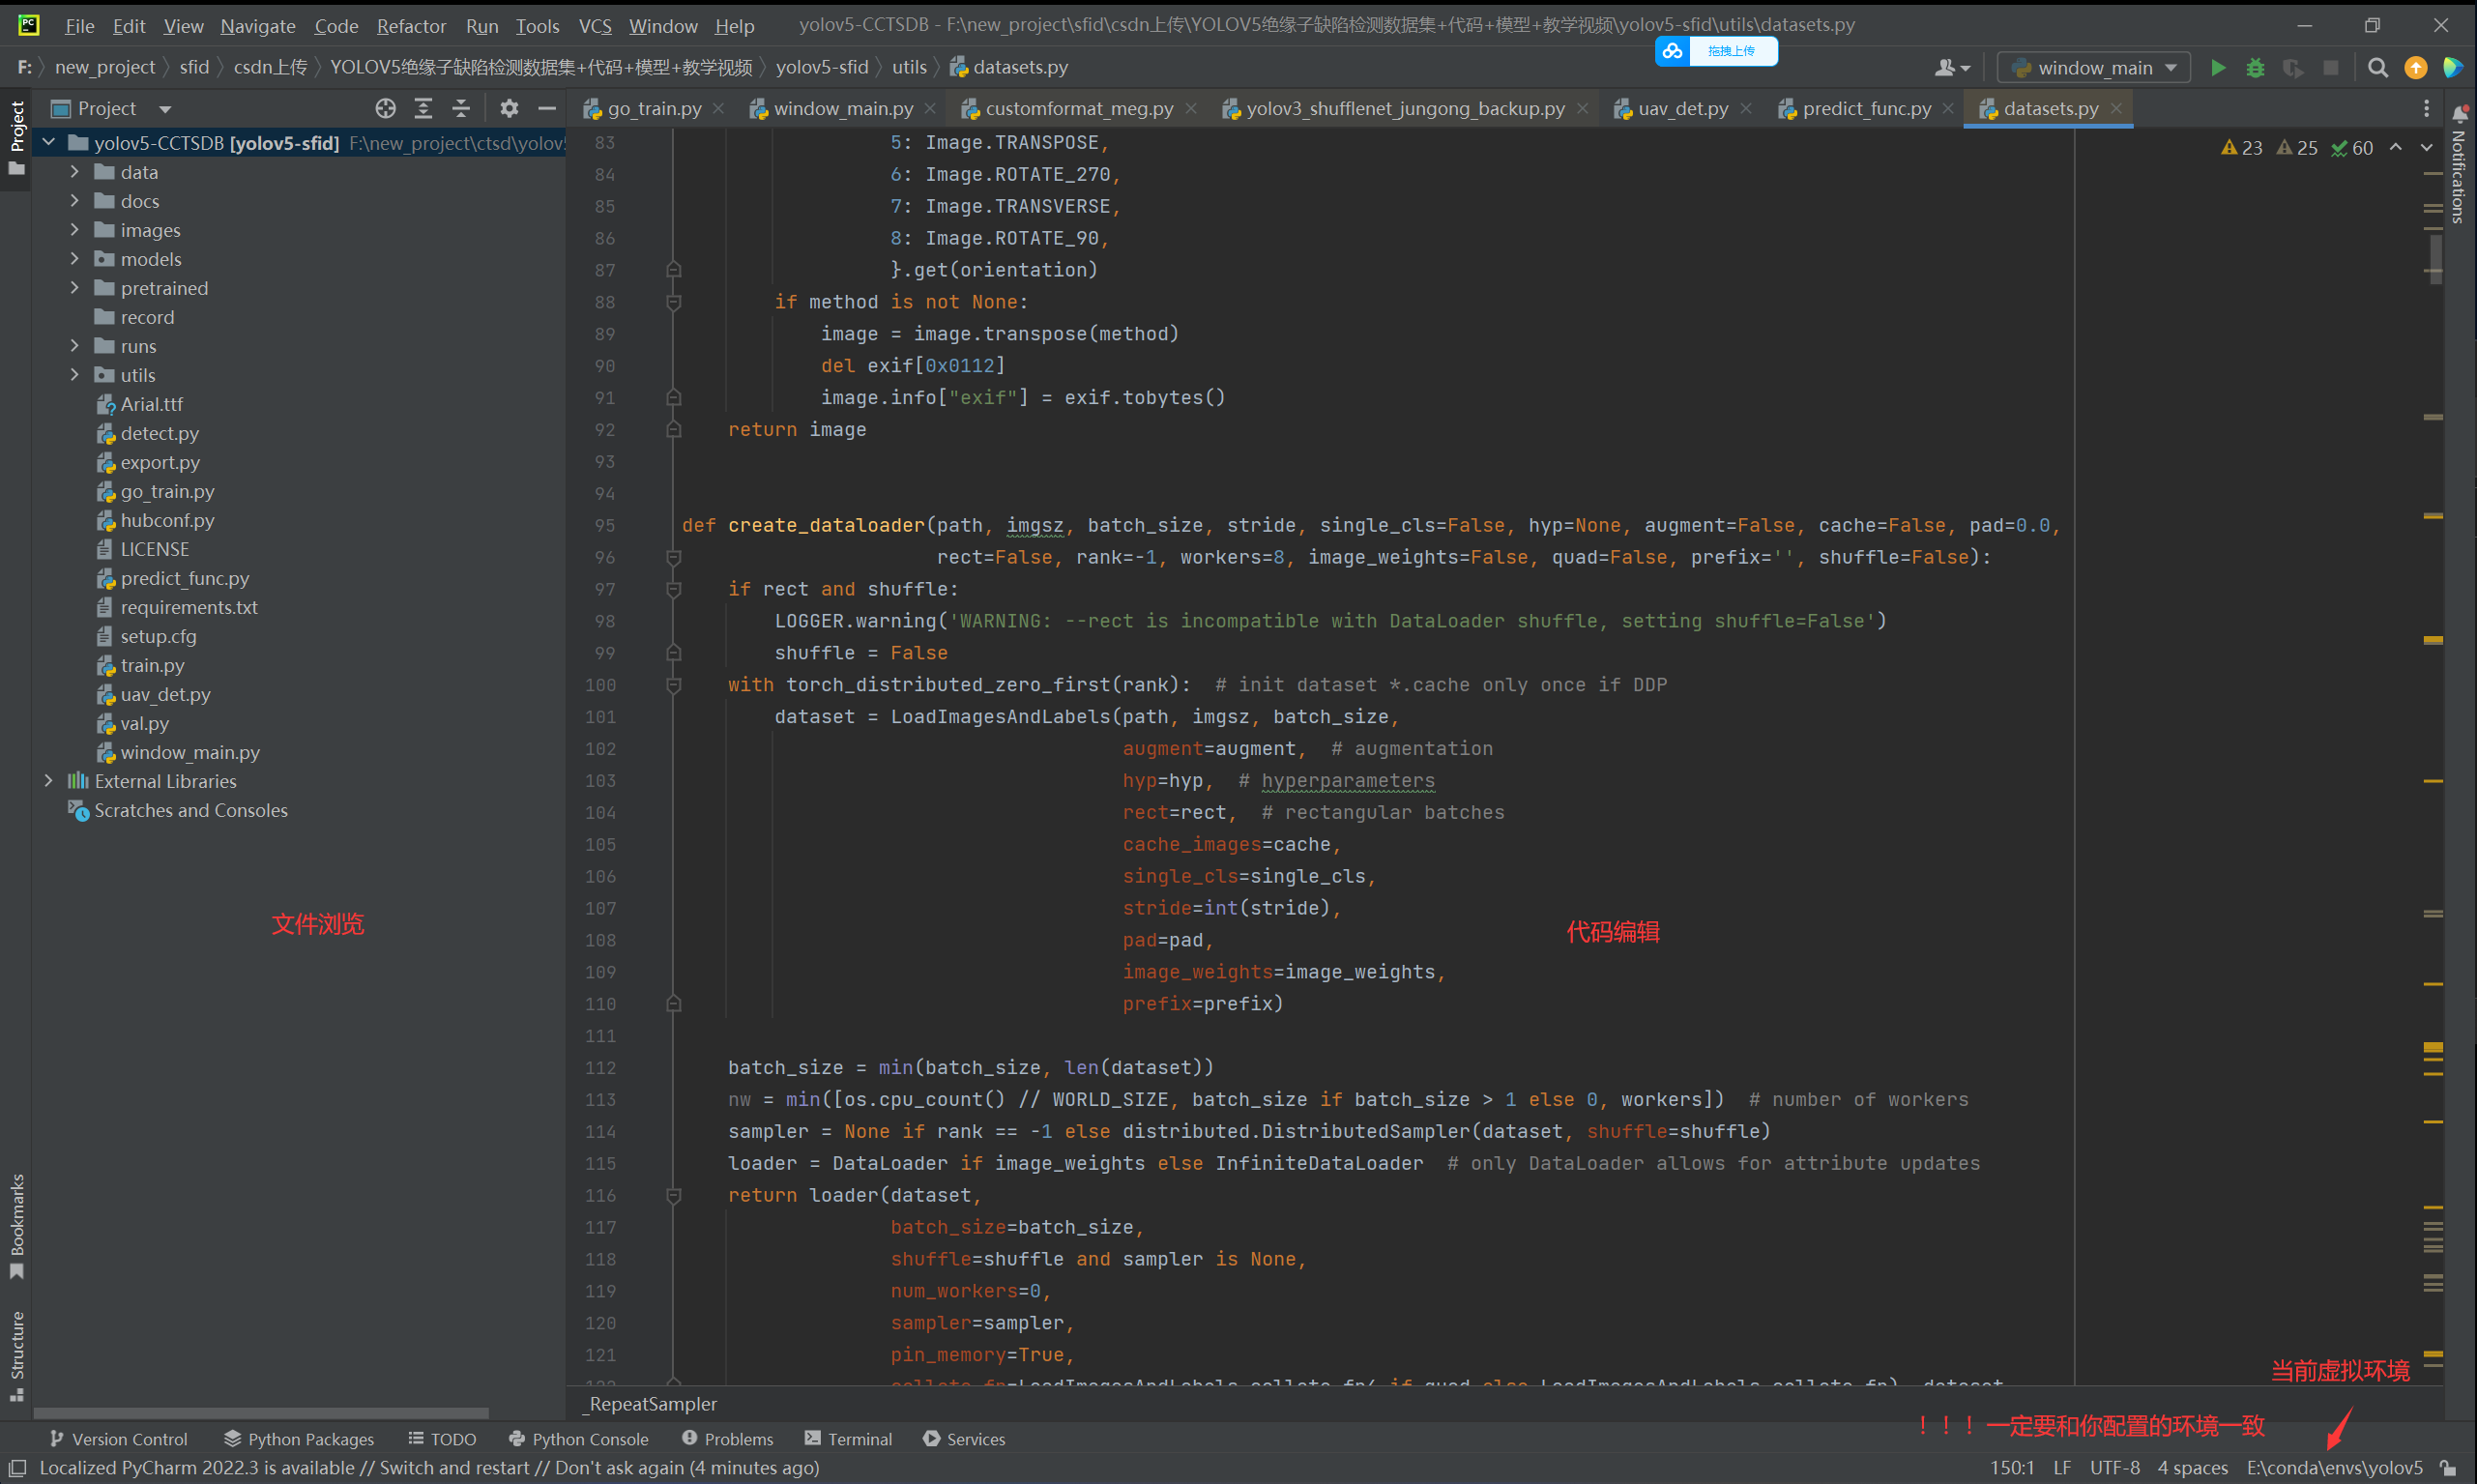Image resolution: width=2477 pixels, height=1484 pixels.
Task: Click Select Opened File target icon
Action: pyautogui.click(x=385, y=108)
